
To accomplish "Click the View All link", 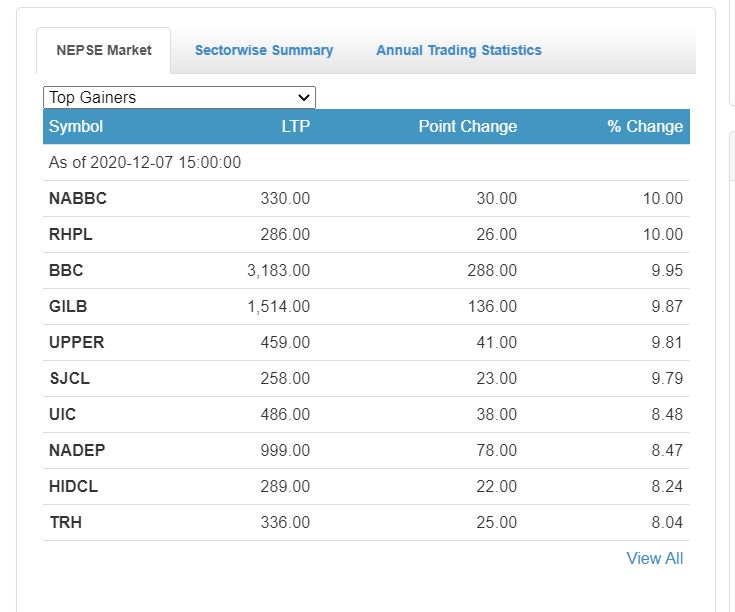I will (x=654, y=558).
